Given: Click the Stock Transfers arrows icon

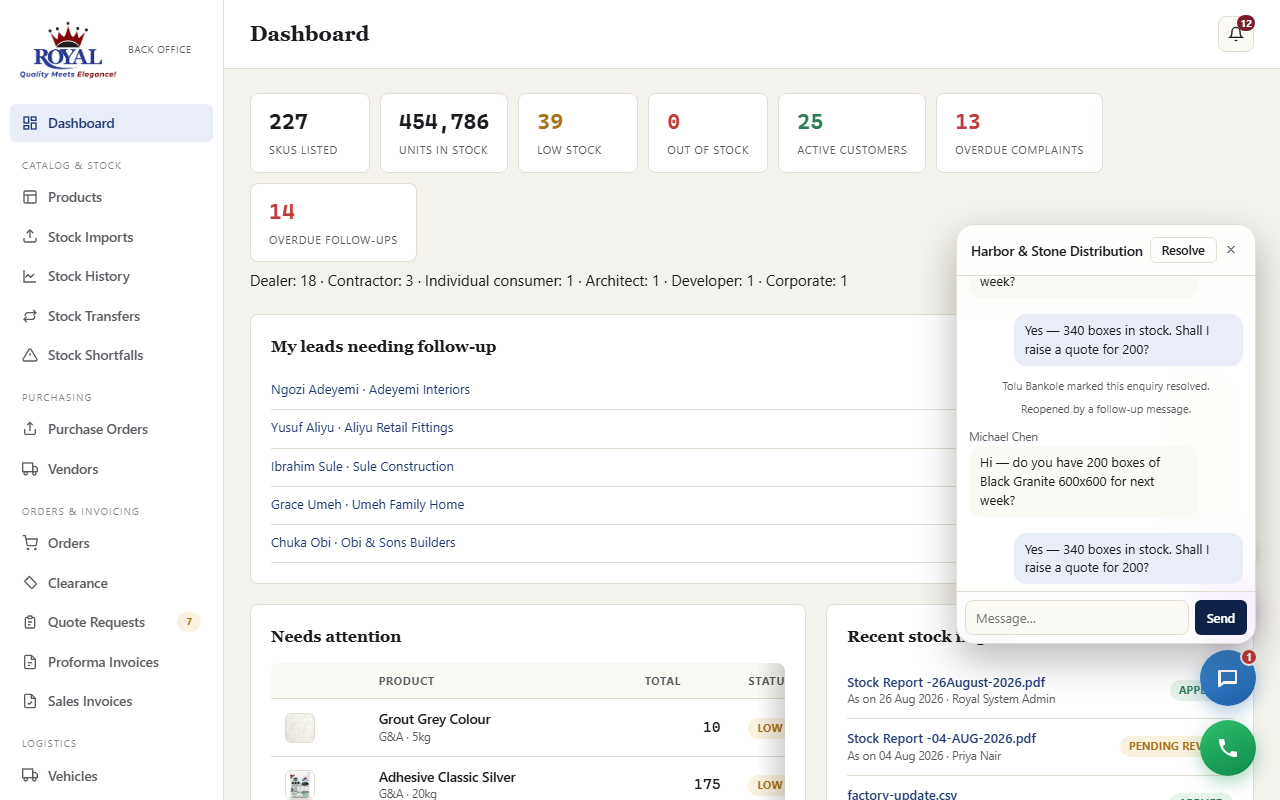Looking at the screenshot, I should point(30,316).
